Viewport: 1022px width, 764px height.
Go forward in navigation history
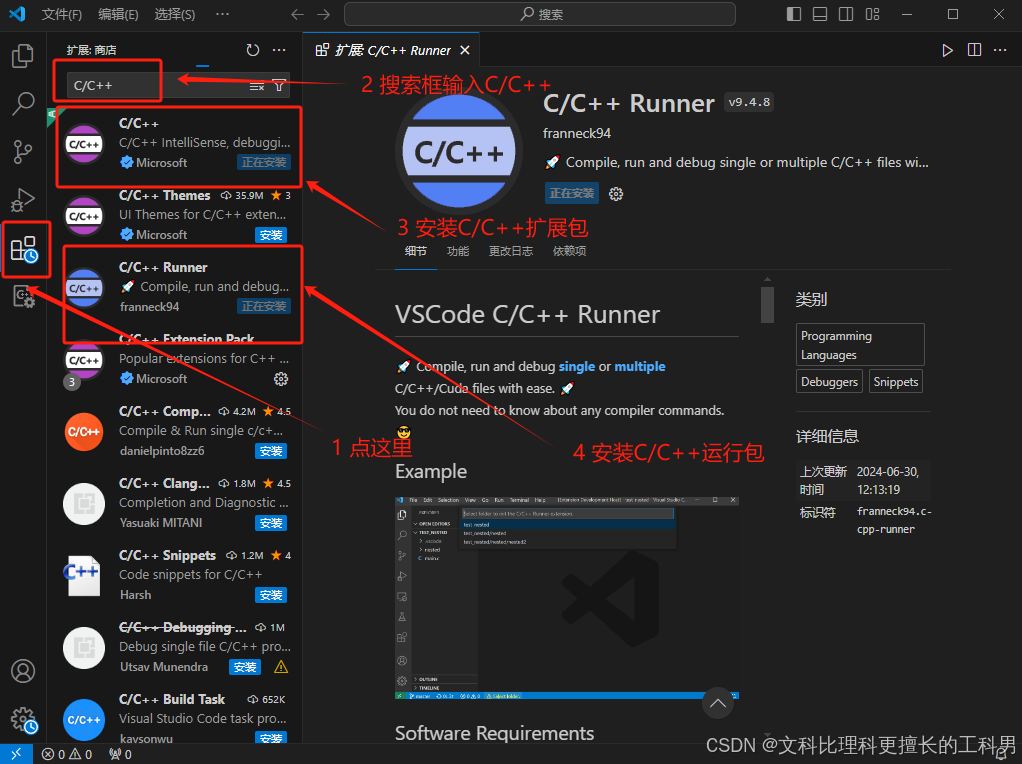tap(323, 14)
